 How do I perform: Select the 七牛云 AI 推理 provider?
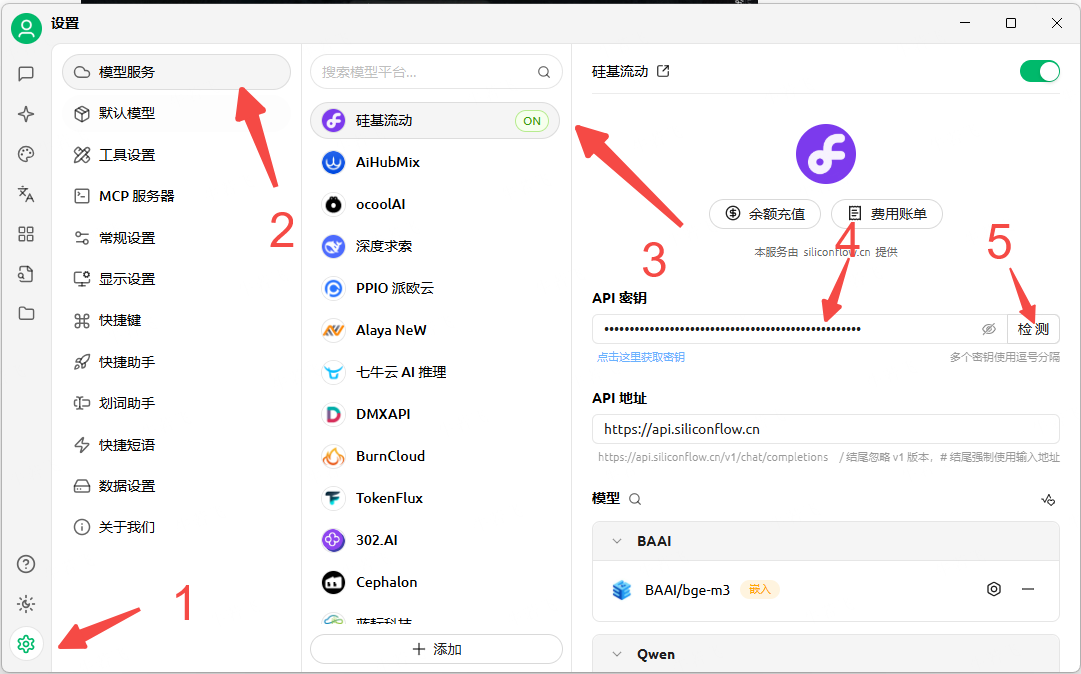coord(435,373)
